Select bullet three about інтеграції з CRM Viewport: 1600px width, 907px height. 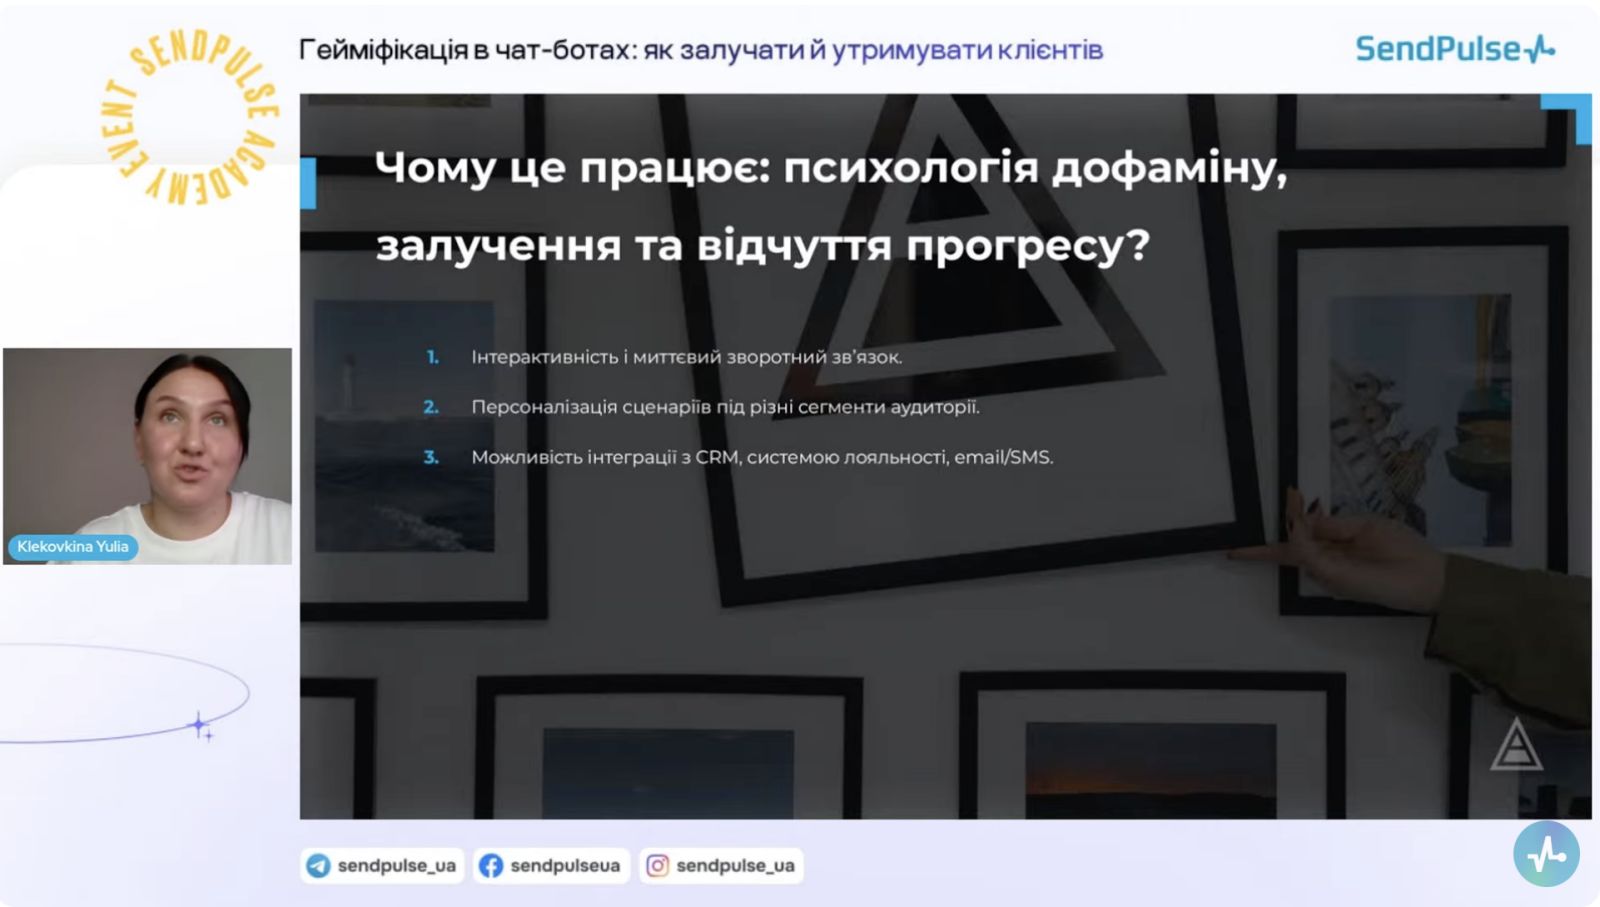[x=762, y=457]
